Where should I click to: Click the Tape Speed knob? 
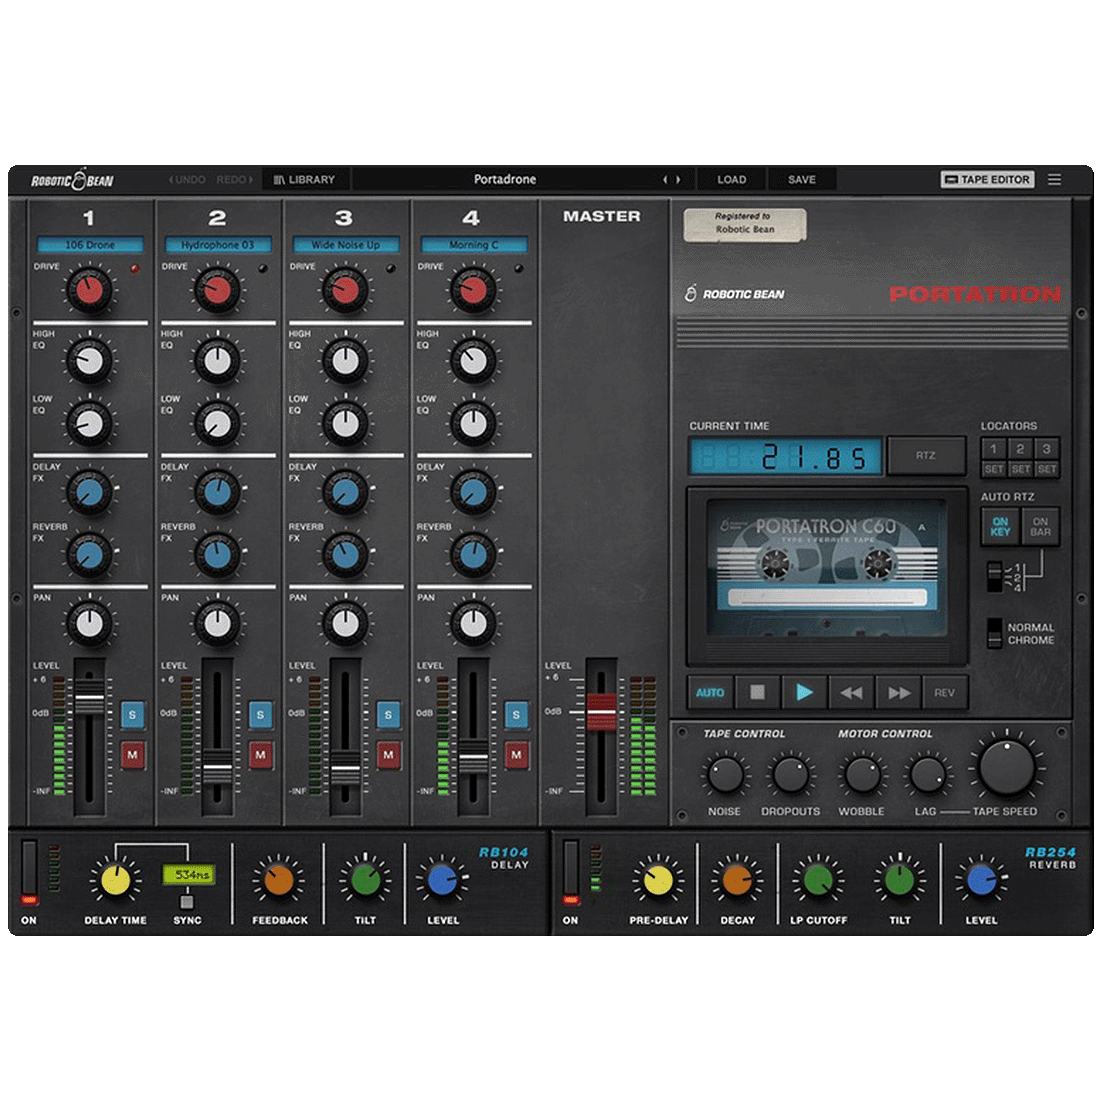[x=1006, y=767]
